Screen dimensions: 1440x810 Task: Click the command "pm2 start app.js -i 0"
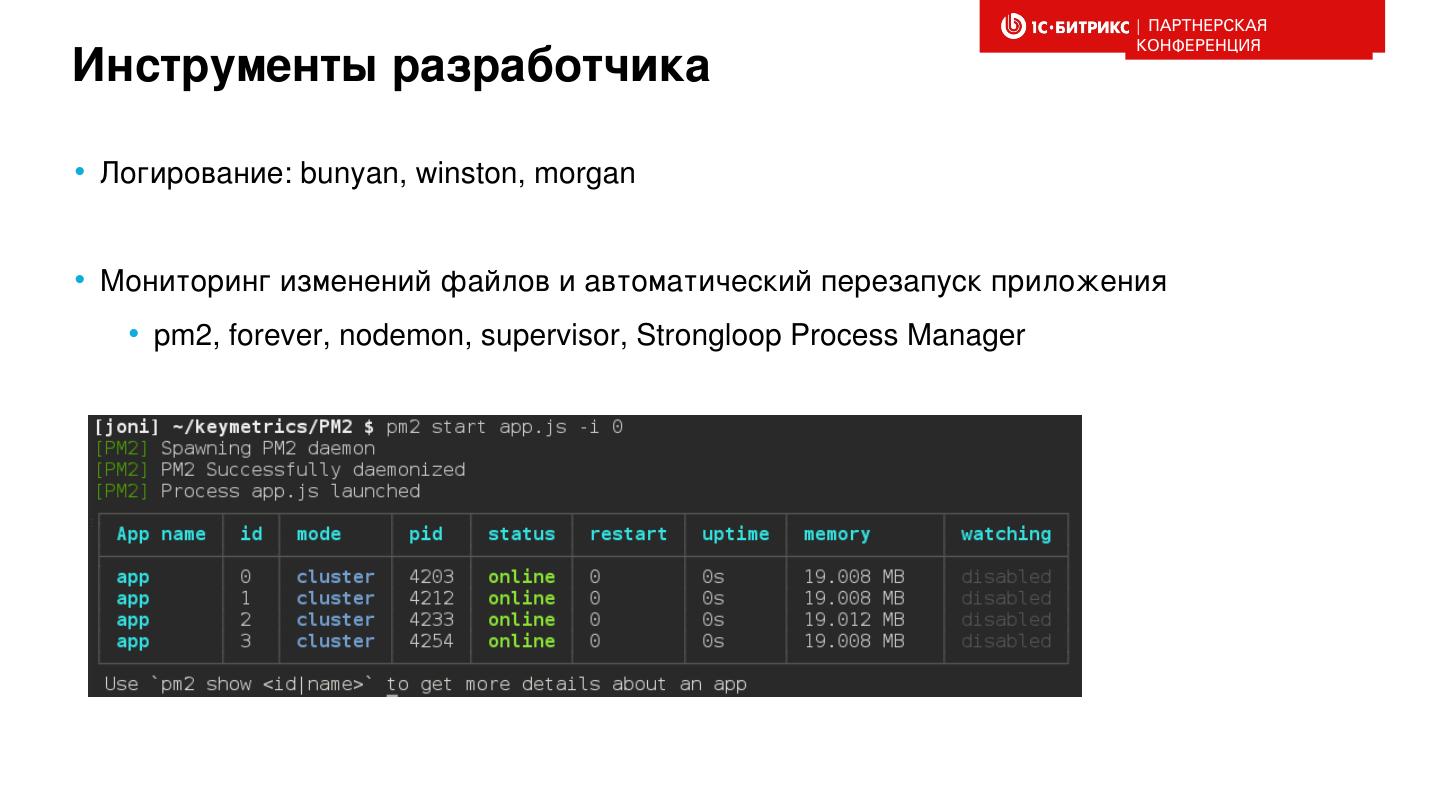tap(504, 427)
